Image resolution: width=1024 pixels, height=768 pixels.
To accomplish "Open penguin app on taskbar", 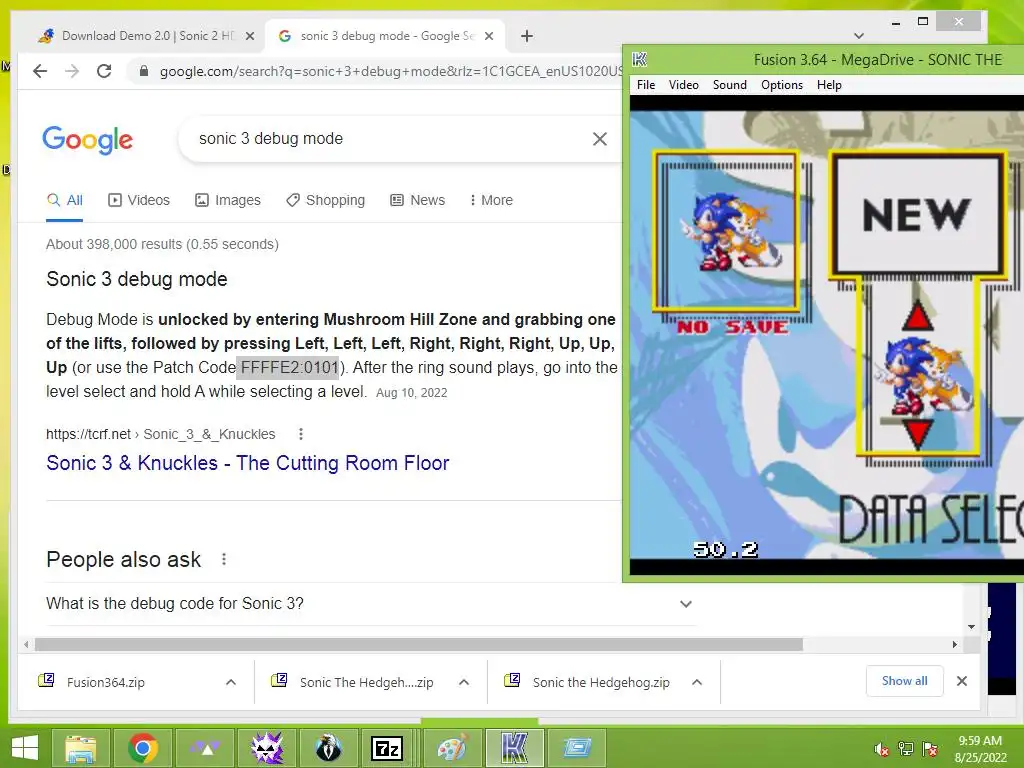I will (x=328, y=748).
